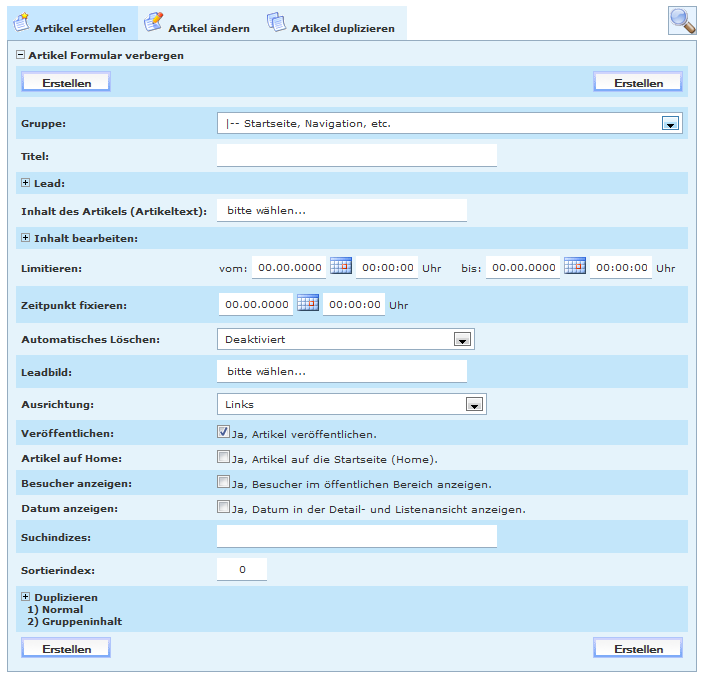Open calendar picker for Limitieren start date
This screenshot has height=677, width=704.
pyautogui.click(x=341, y=267)
